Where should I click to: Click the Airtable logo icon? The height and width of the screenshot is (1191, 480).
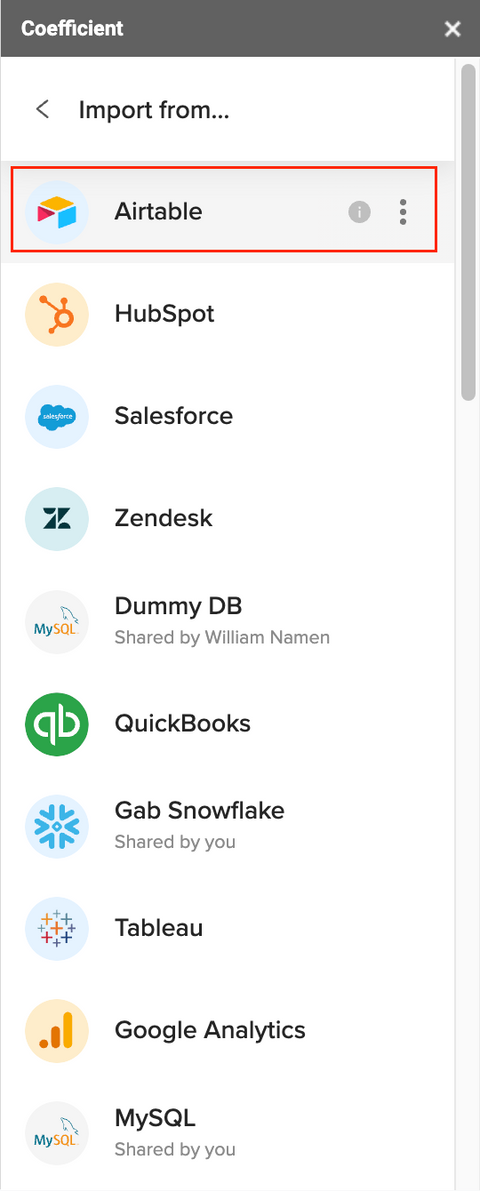pos(57,212)
